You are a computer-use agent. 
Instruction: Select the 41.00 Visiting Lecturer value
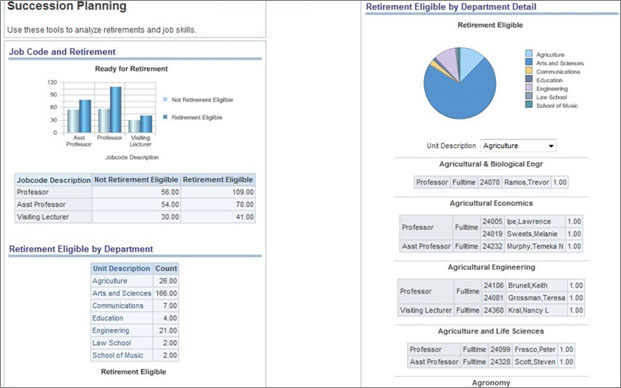click(245, 217)
